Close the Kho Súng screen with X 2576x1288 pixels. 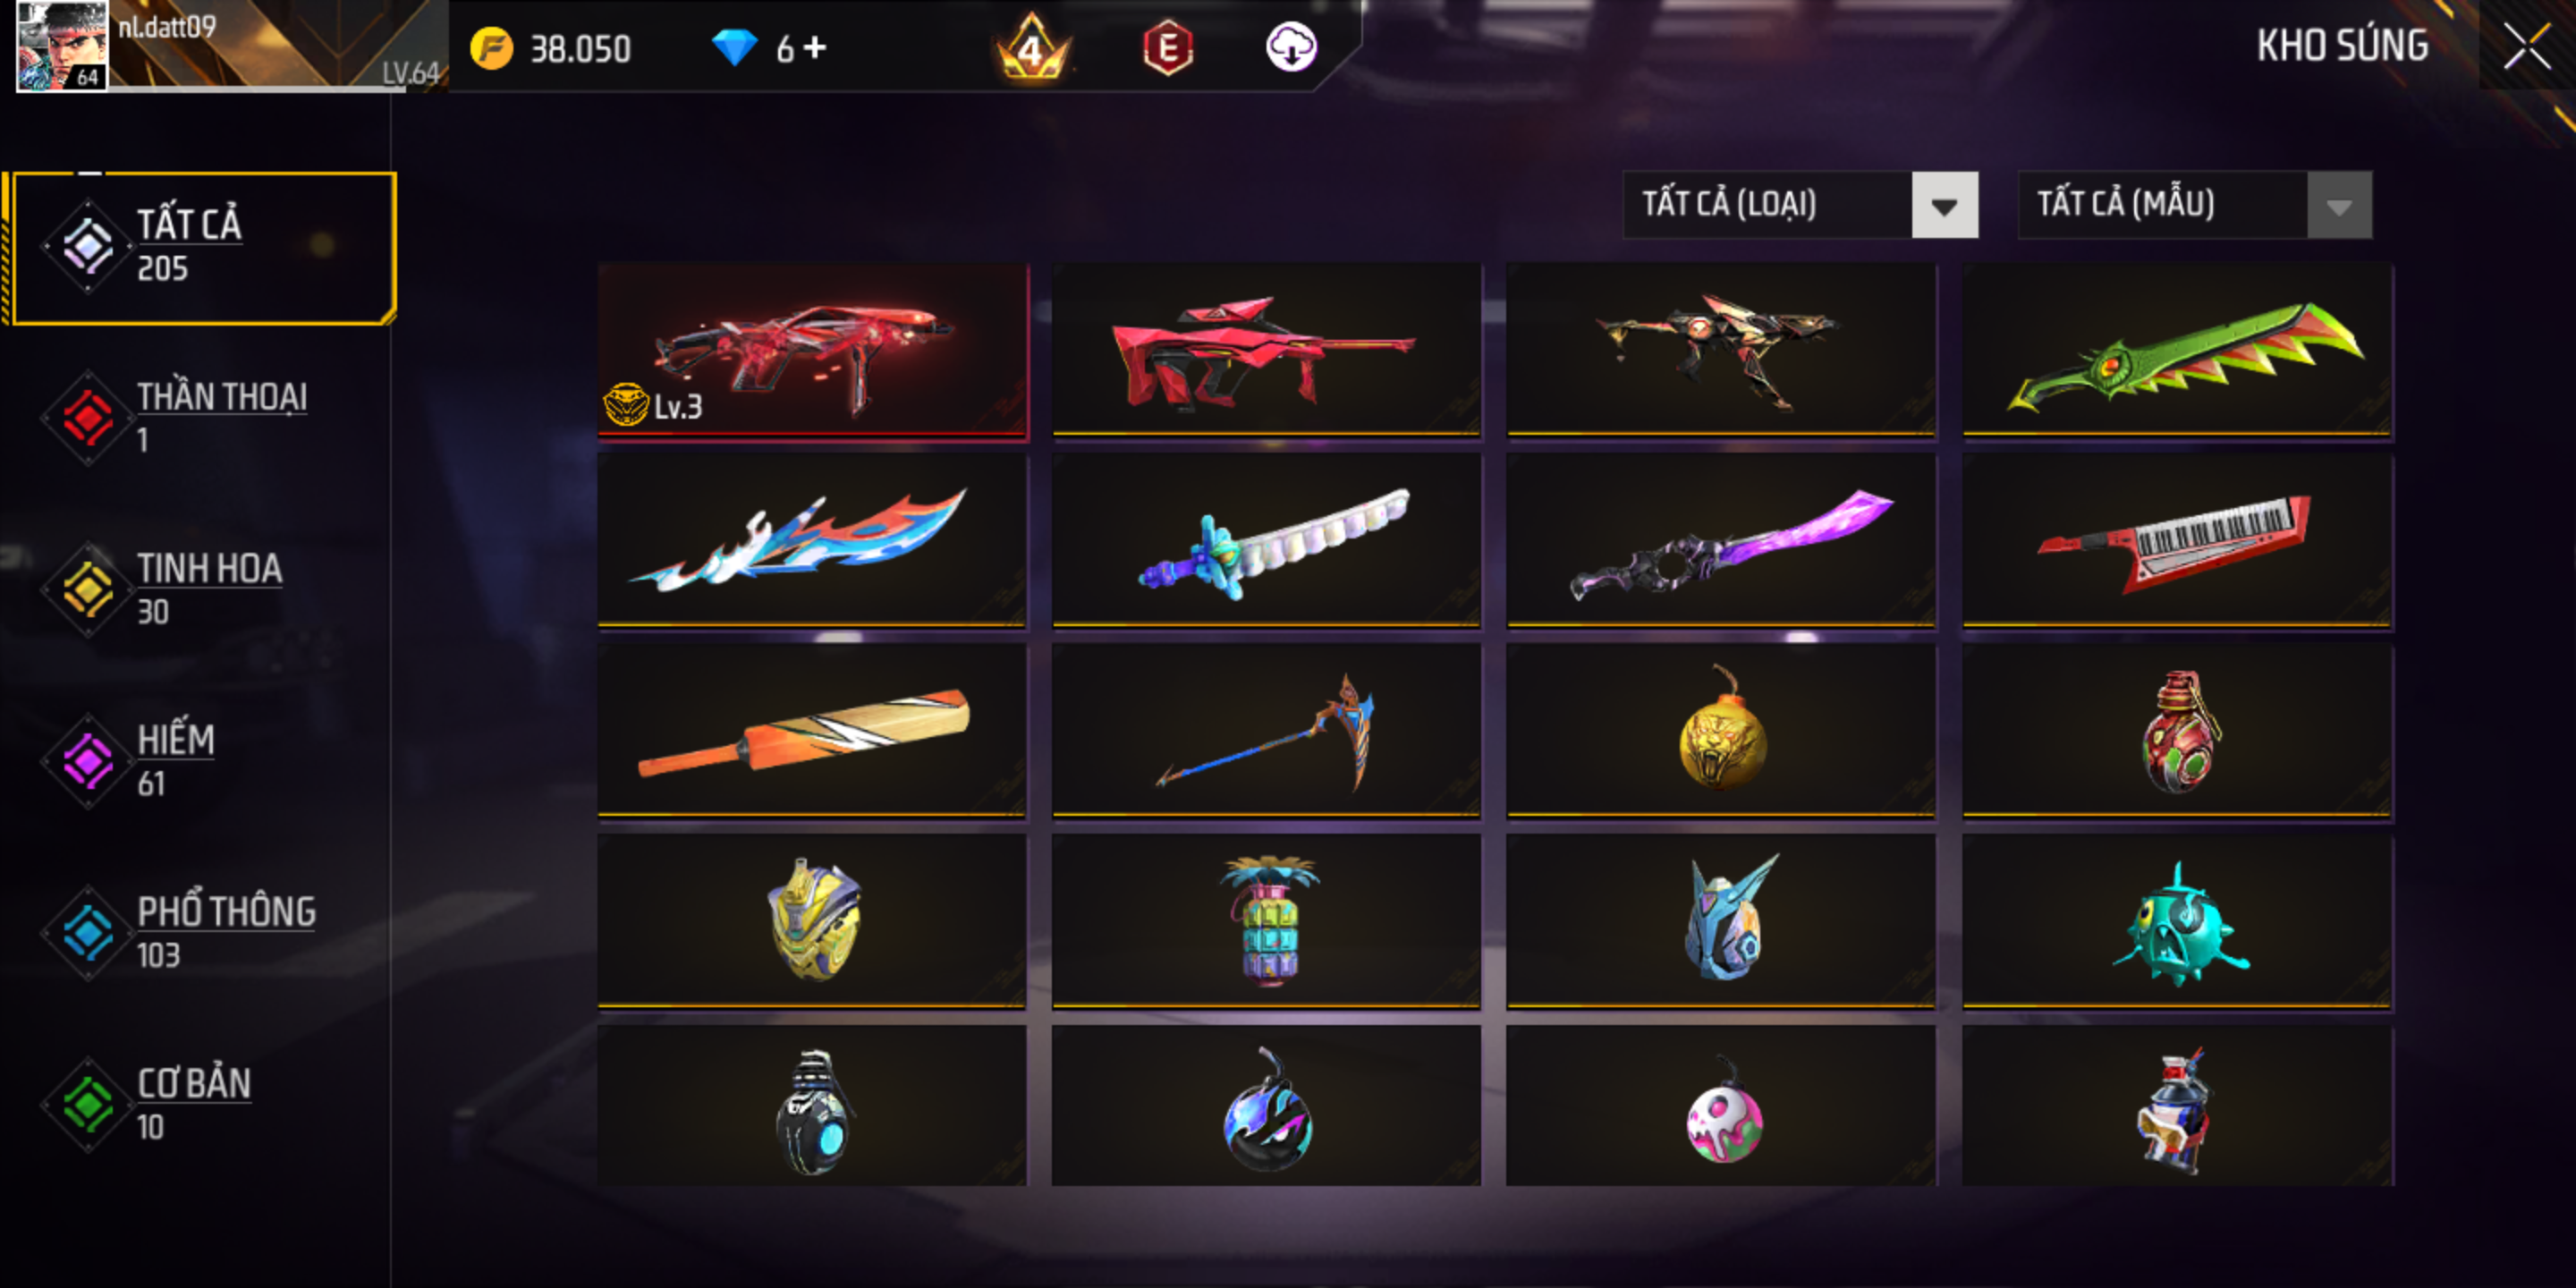tap(2526, 46)
